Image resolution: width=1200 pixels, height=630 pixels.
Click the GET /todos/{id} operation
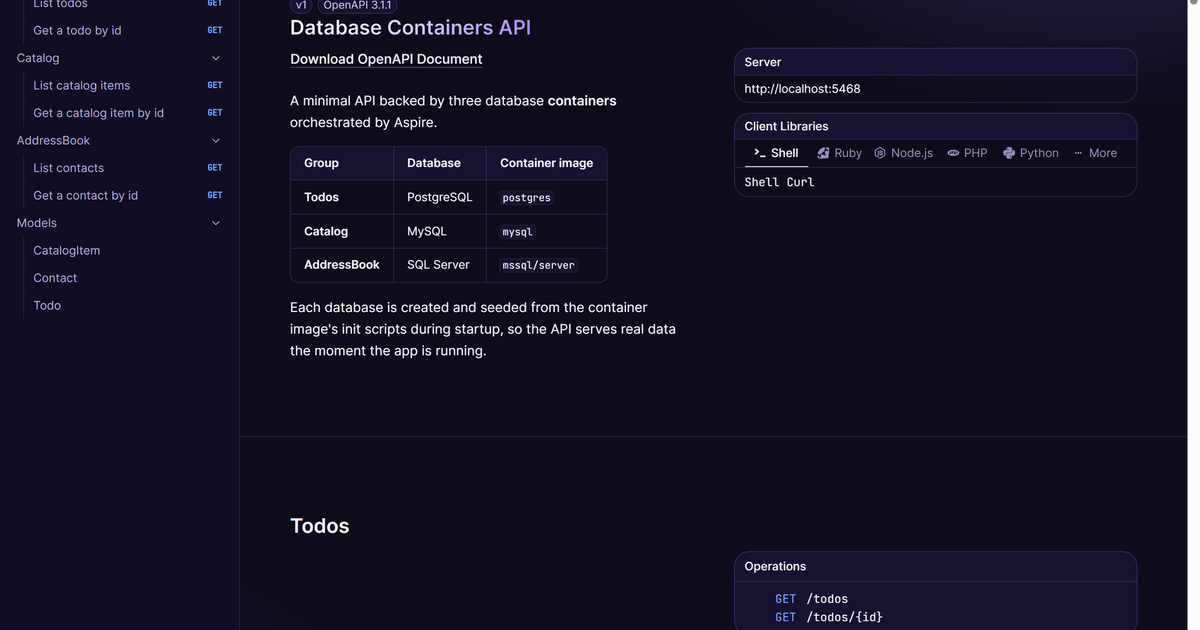click(x=828, y=617)
